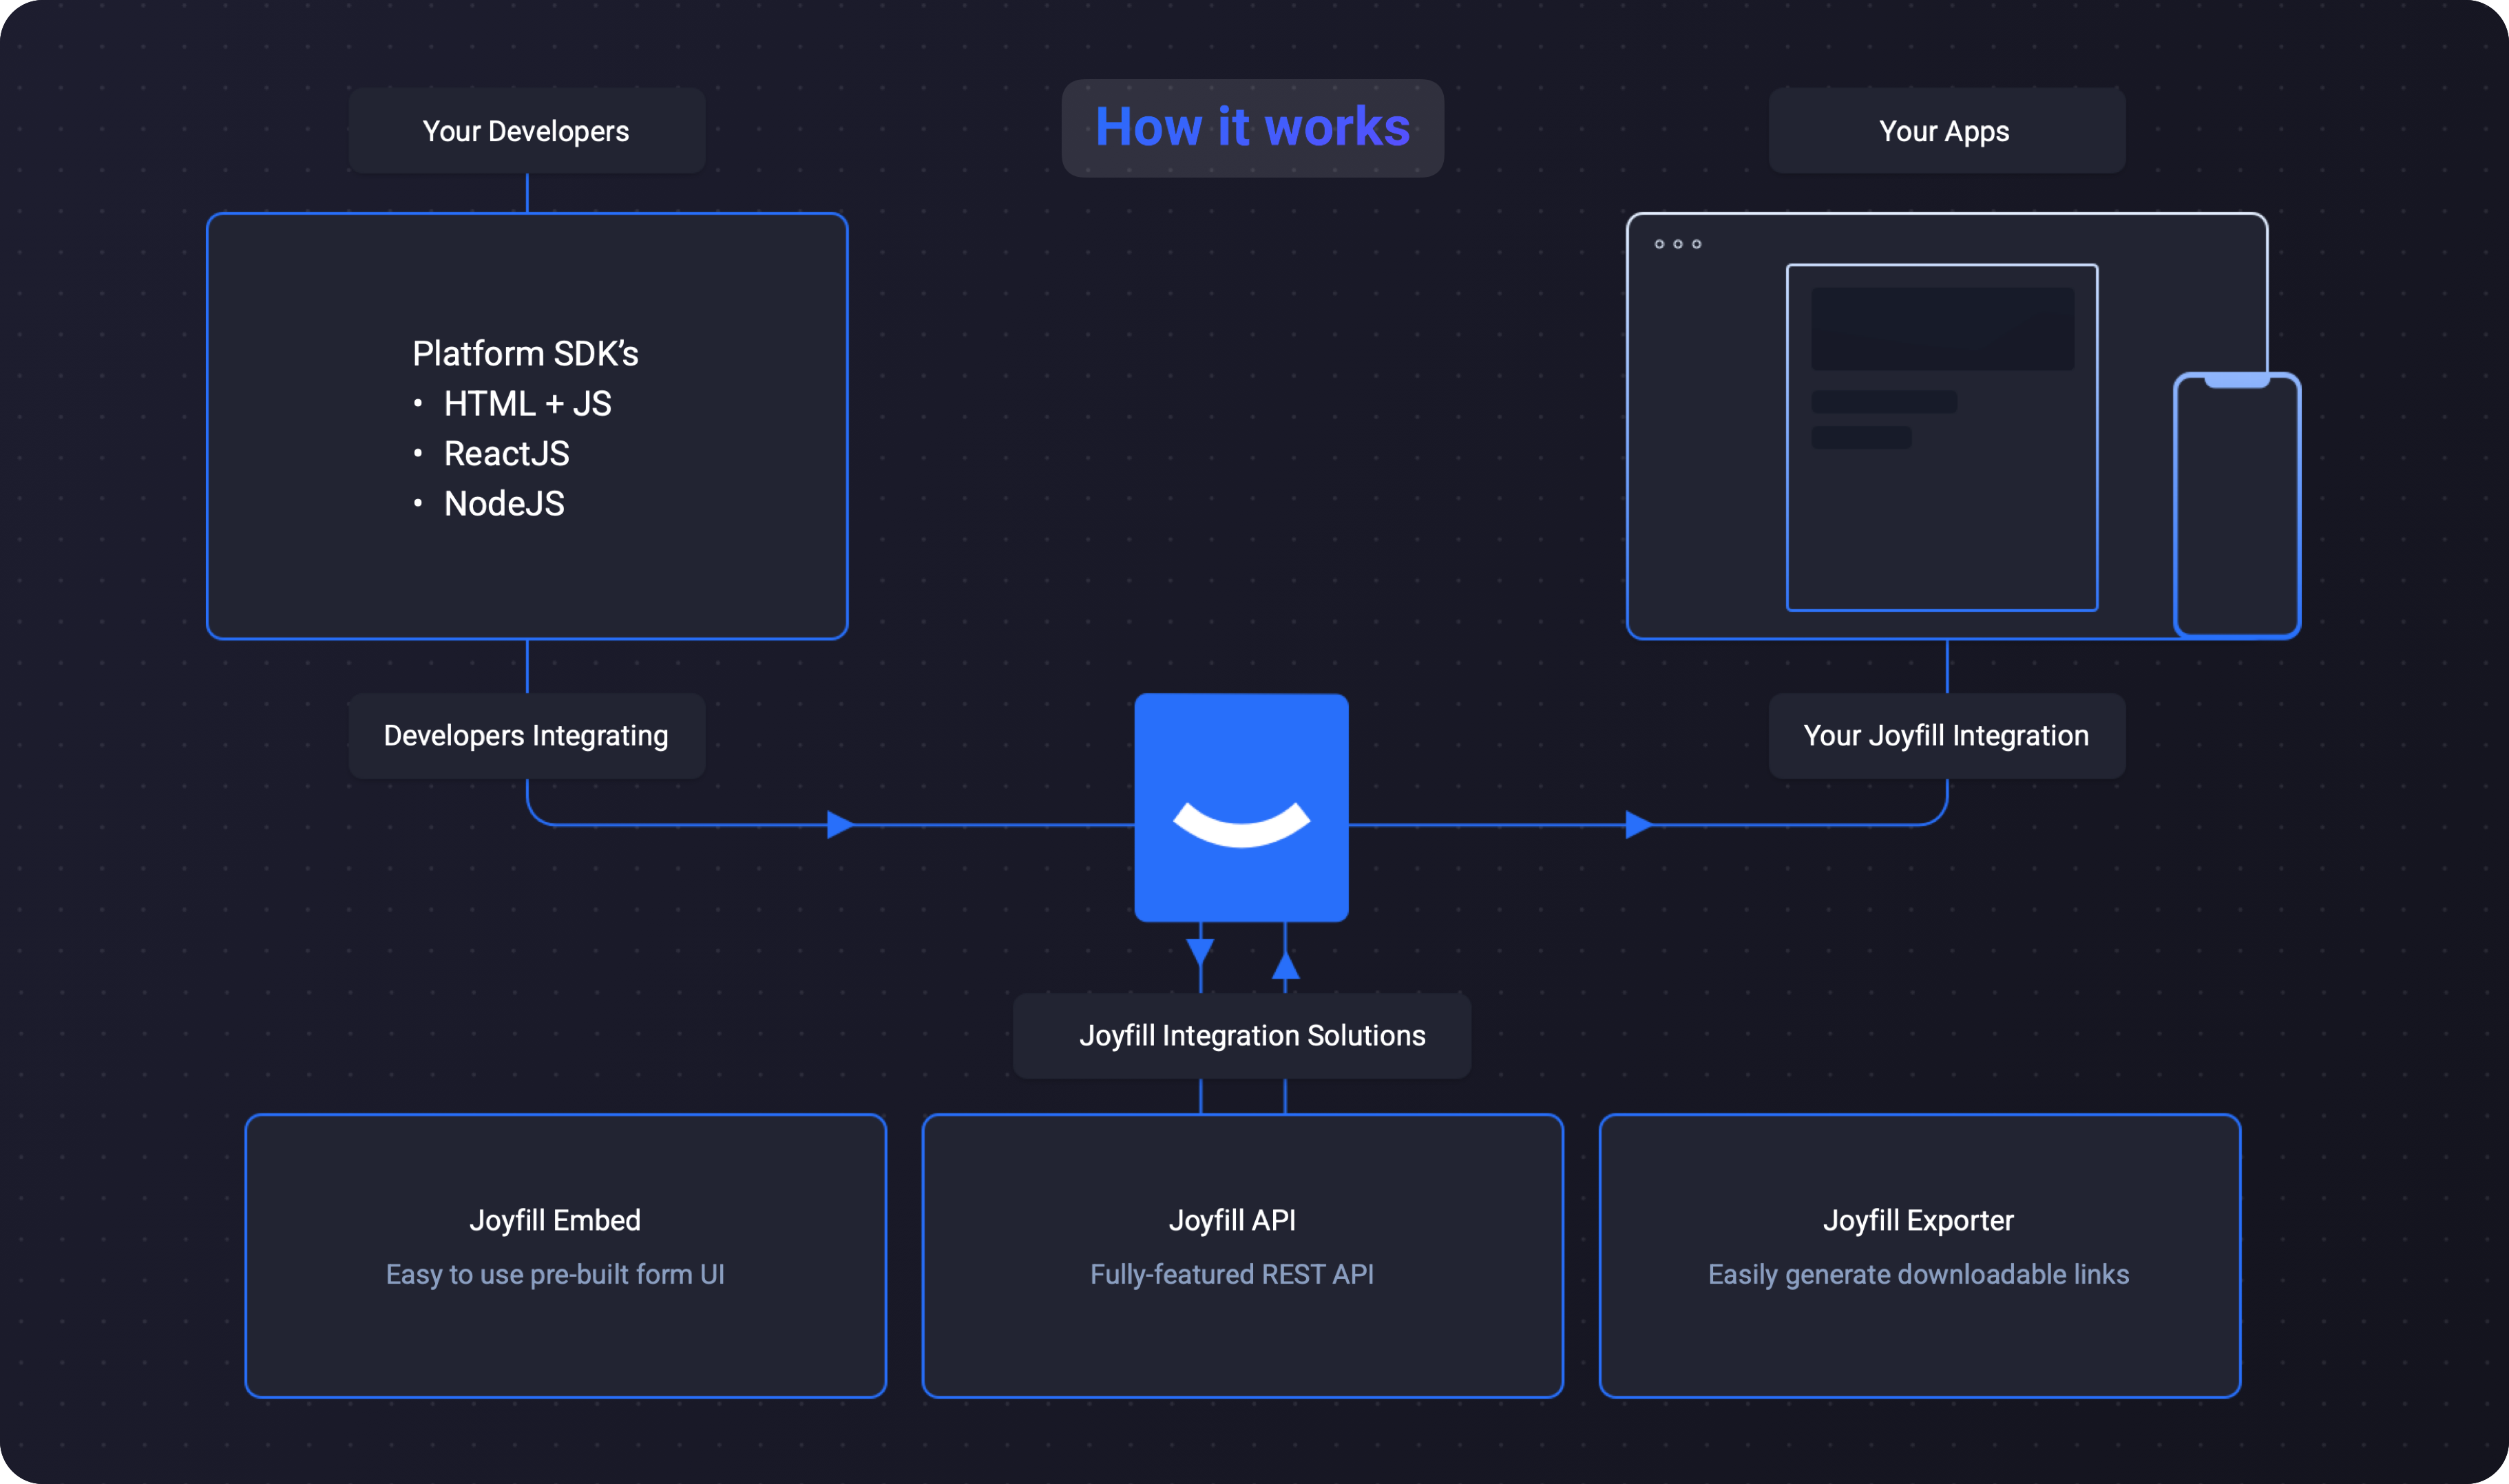Select the Your Developers label
Viewport: 2509px width, 1484px height.
(x=526, y=131)
